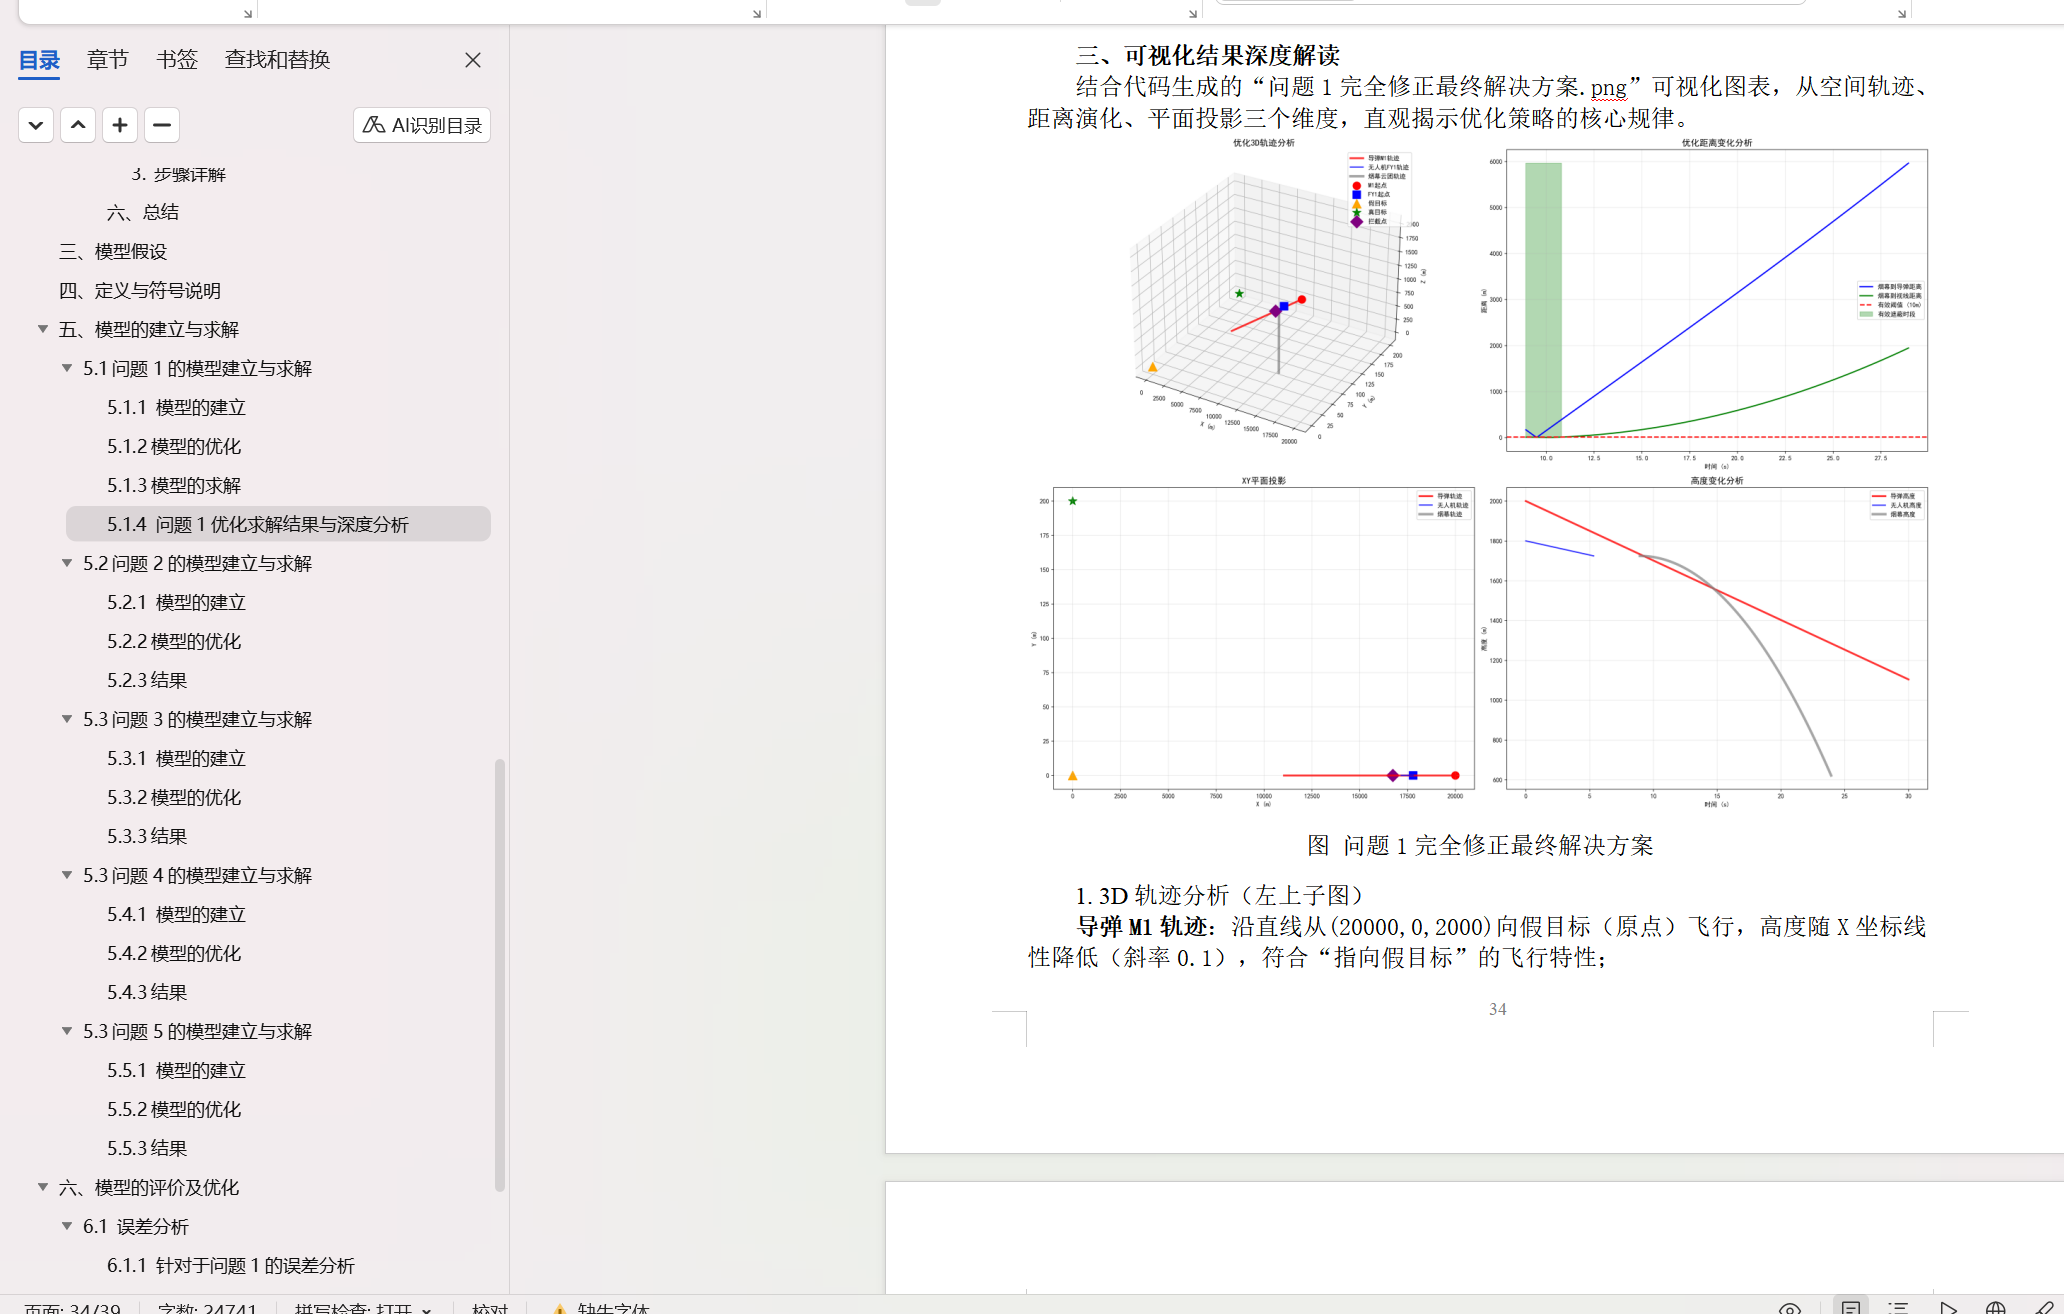Select 5.5.1 模型的建立 entry

tap(177, 1070)
